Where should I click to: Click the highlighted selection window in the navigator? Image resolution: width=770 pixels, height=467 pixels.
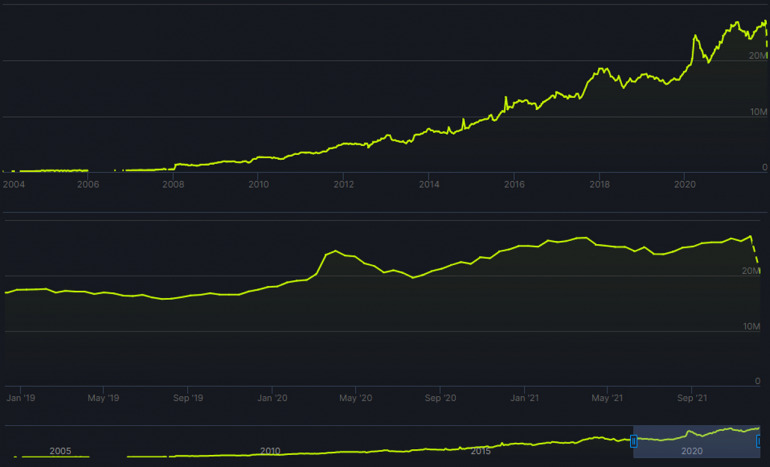(696, 441)
